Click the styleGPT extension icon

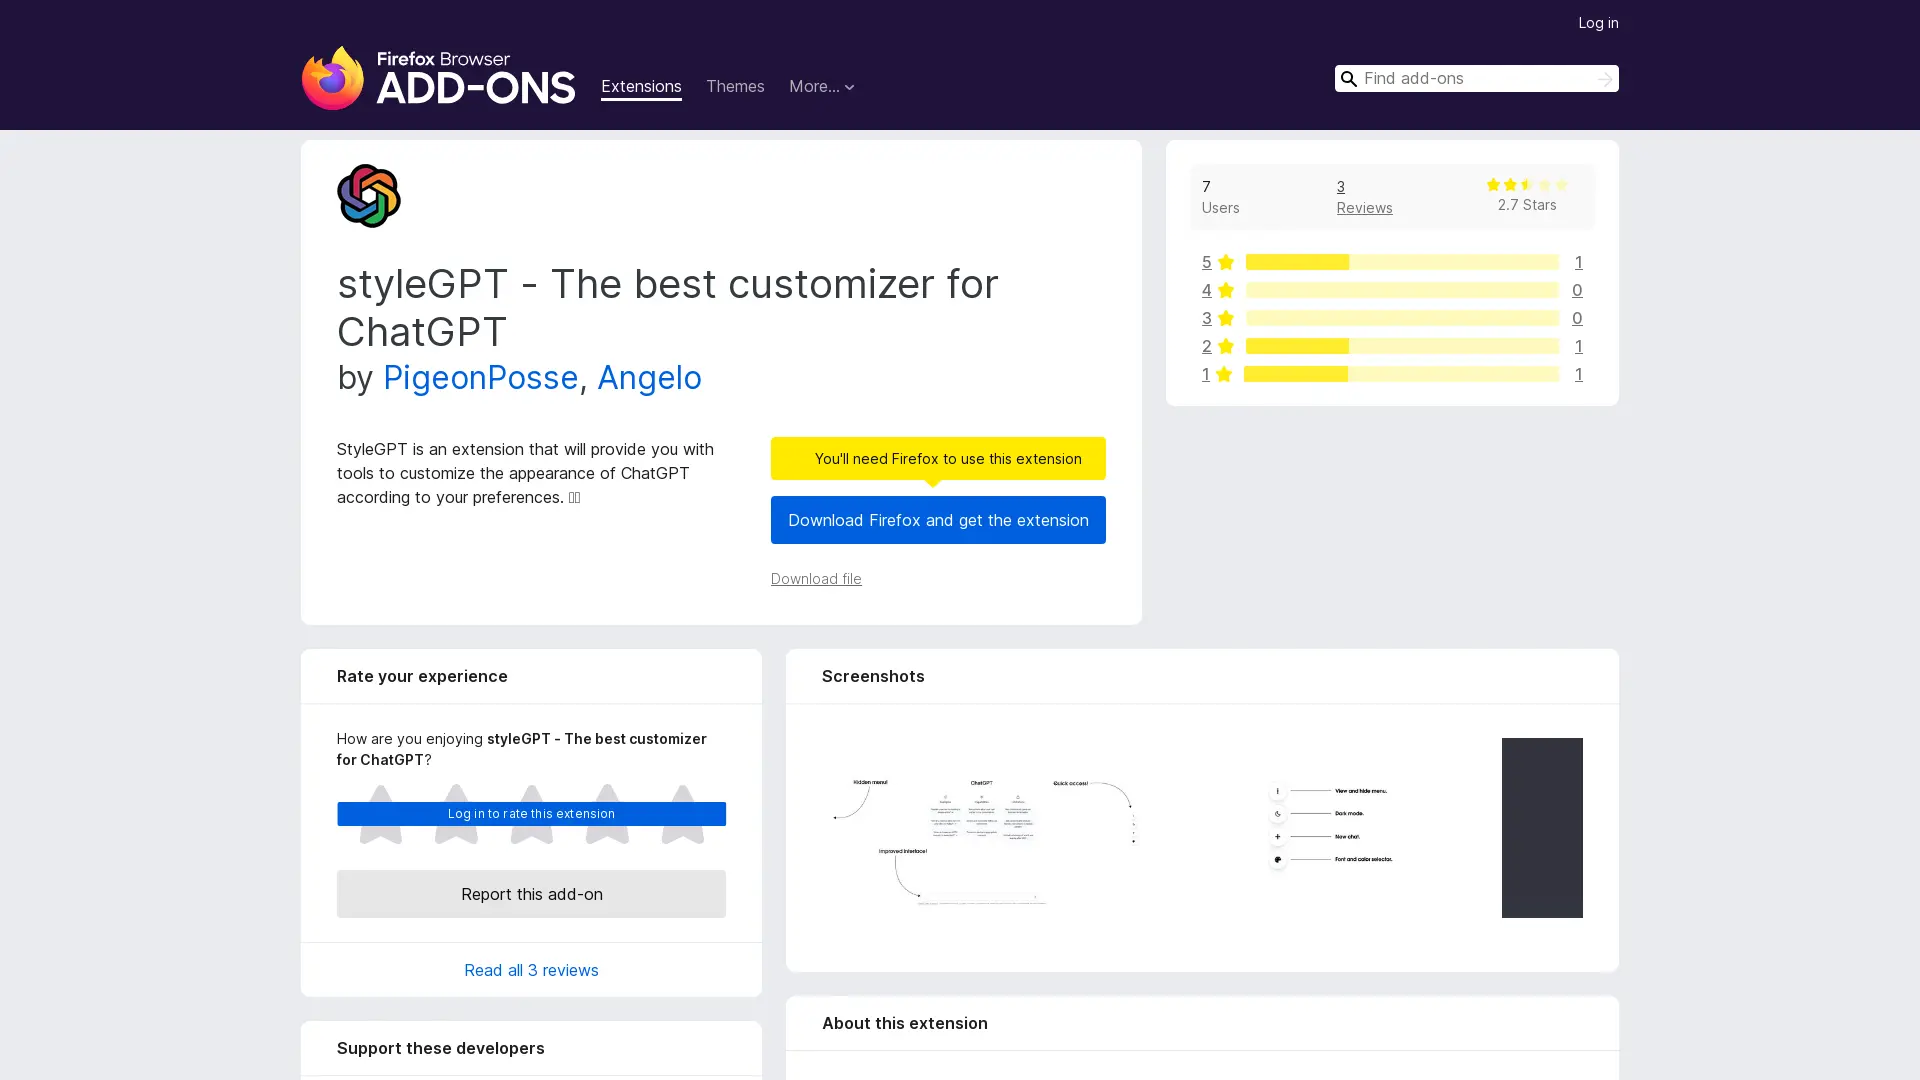pyautogui.click(x=368, y=196)
